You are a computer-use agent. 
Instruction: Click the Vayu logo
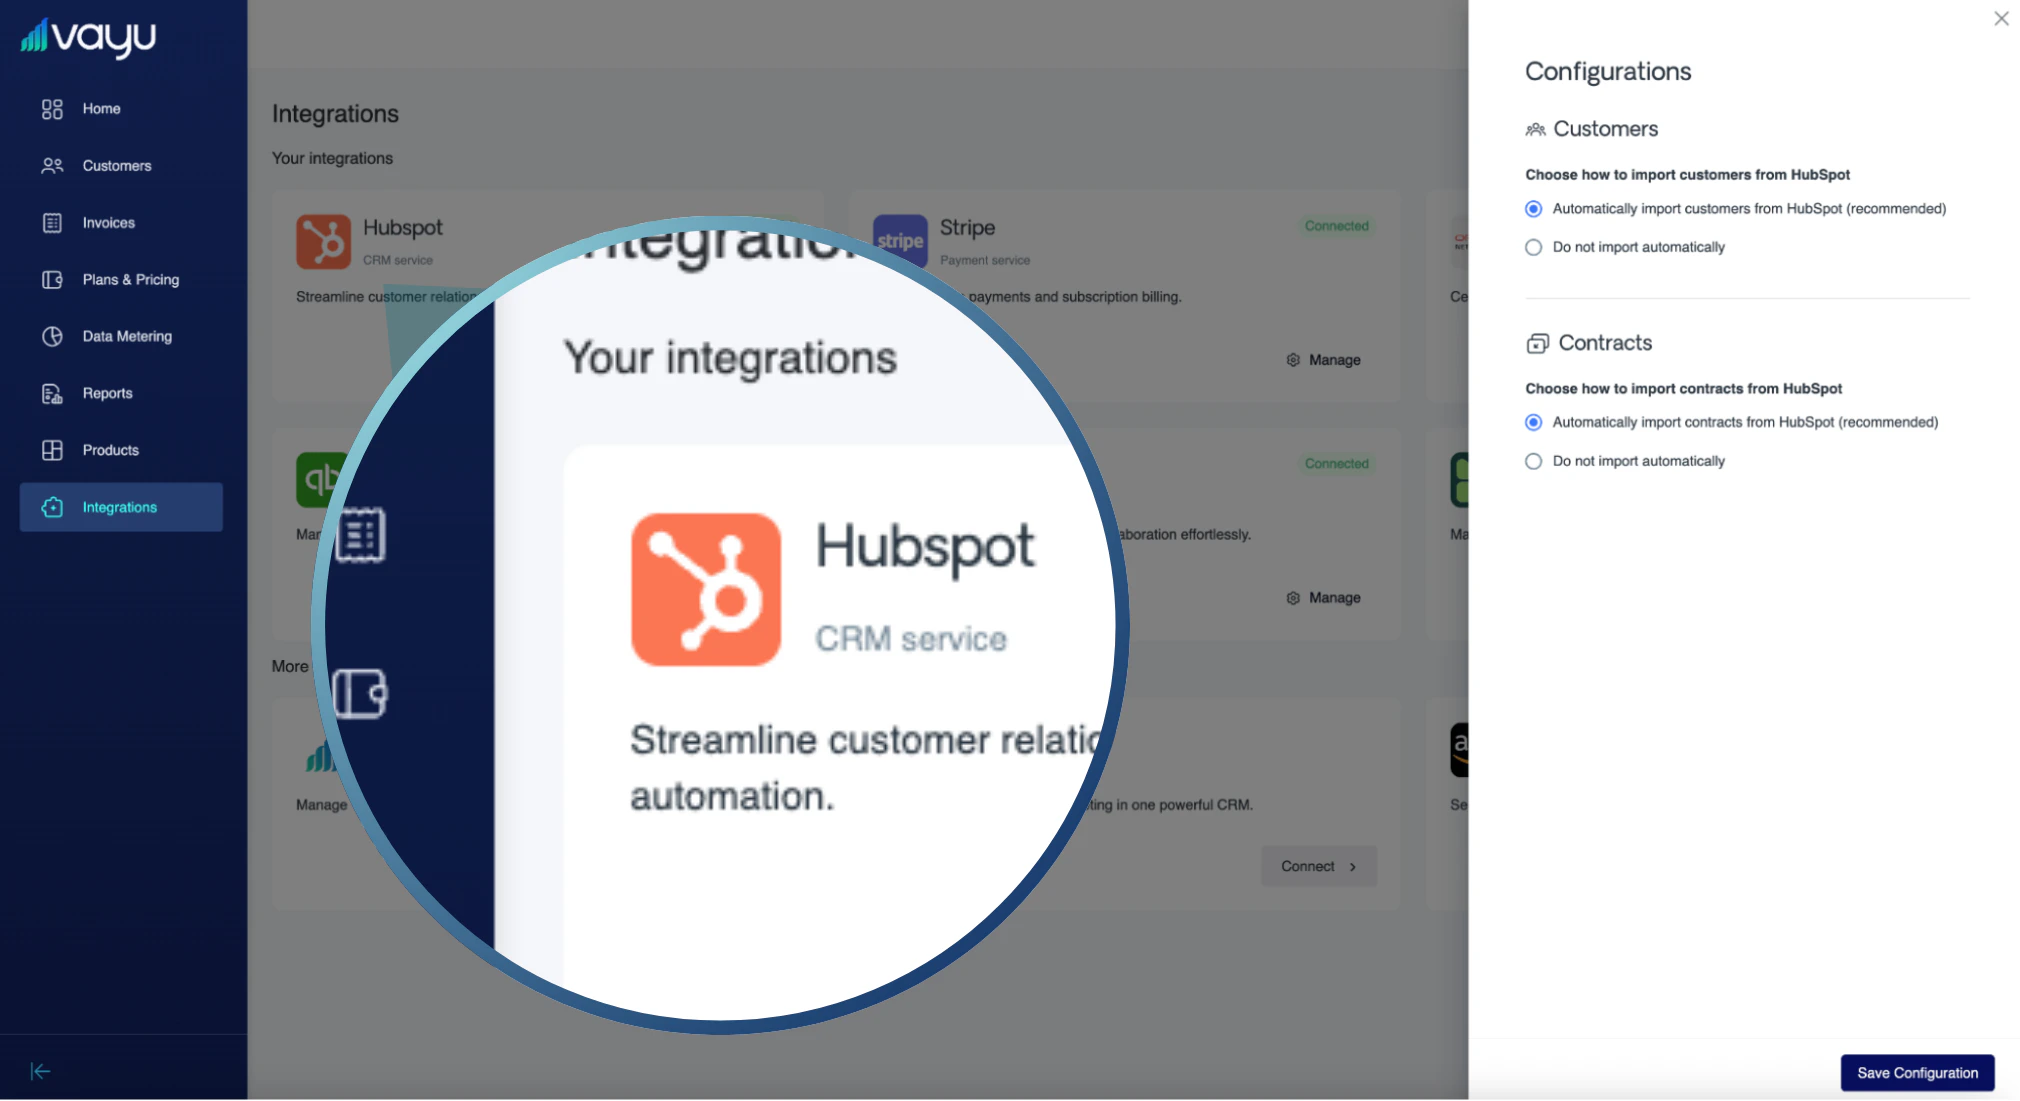pyautogui.click(x=88, y=38)
